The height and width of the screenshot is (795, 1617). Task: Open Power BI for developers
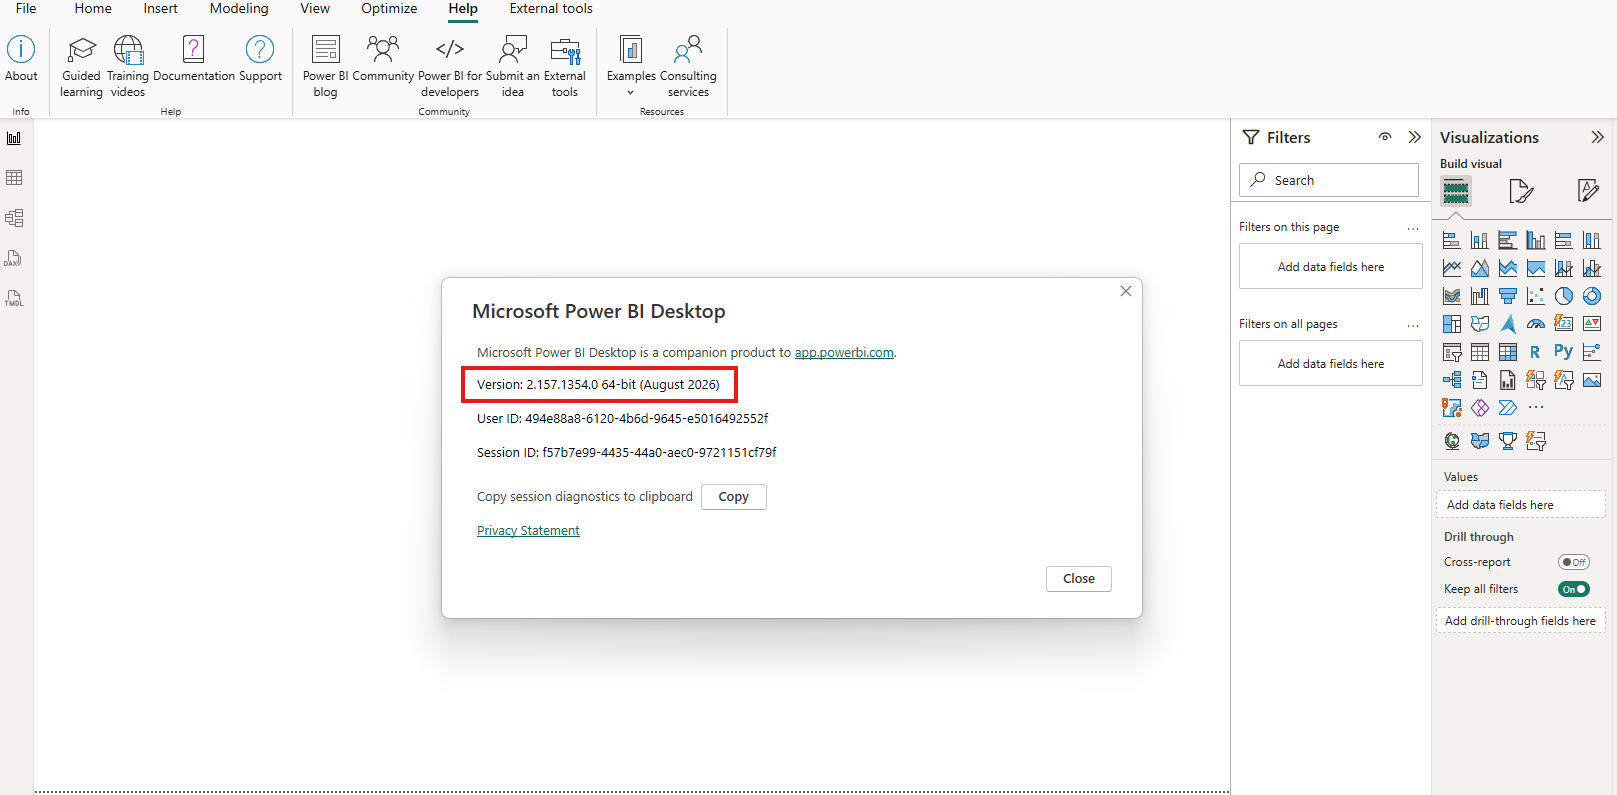450,67
